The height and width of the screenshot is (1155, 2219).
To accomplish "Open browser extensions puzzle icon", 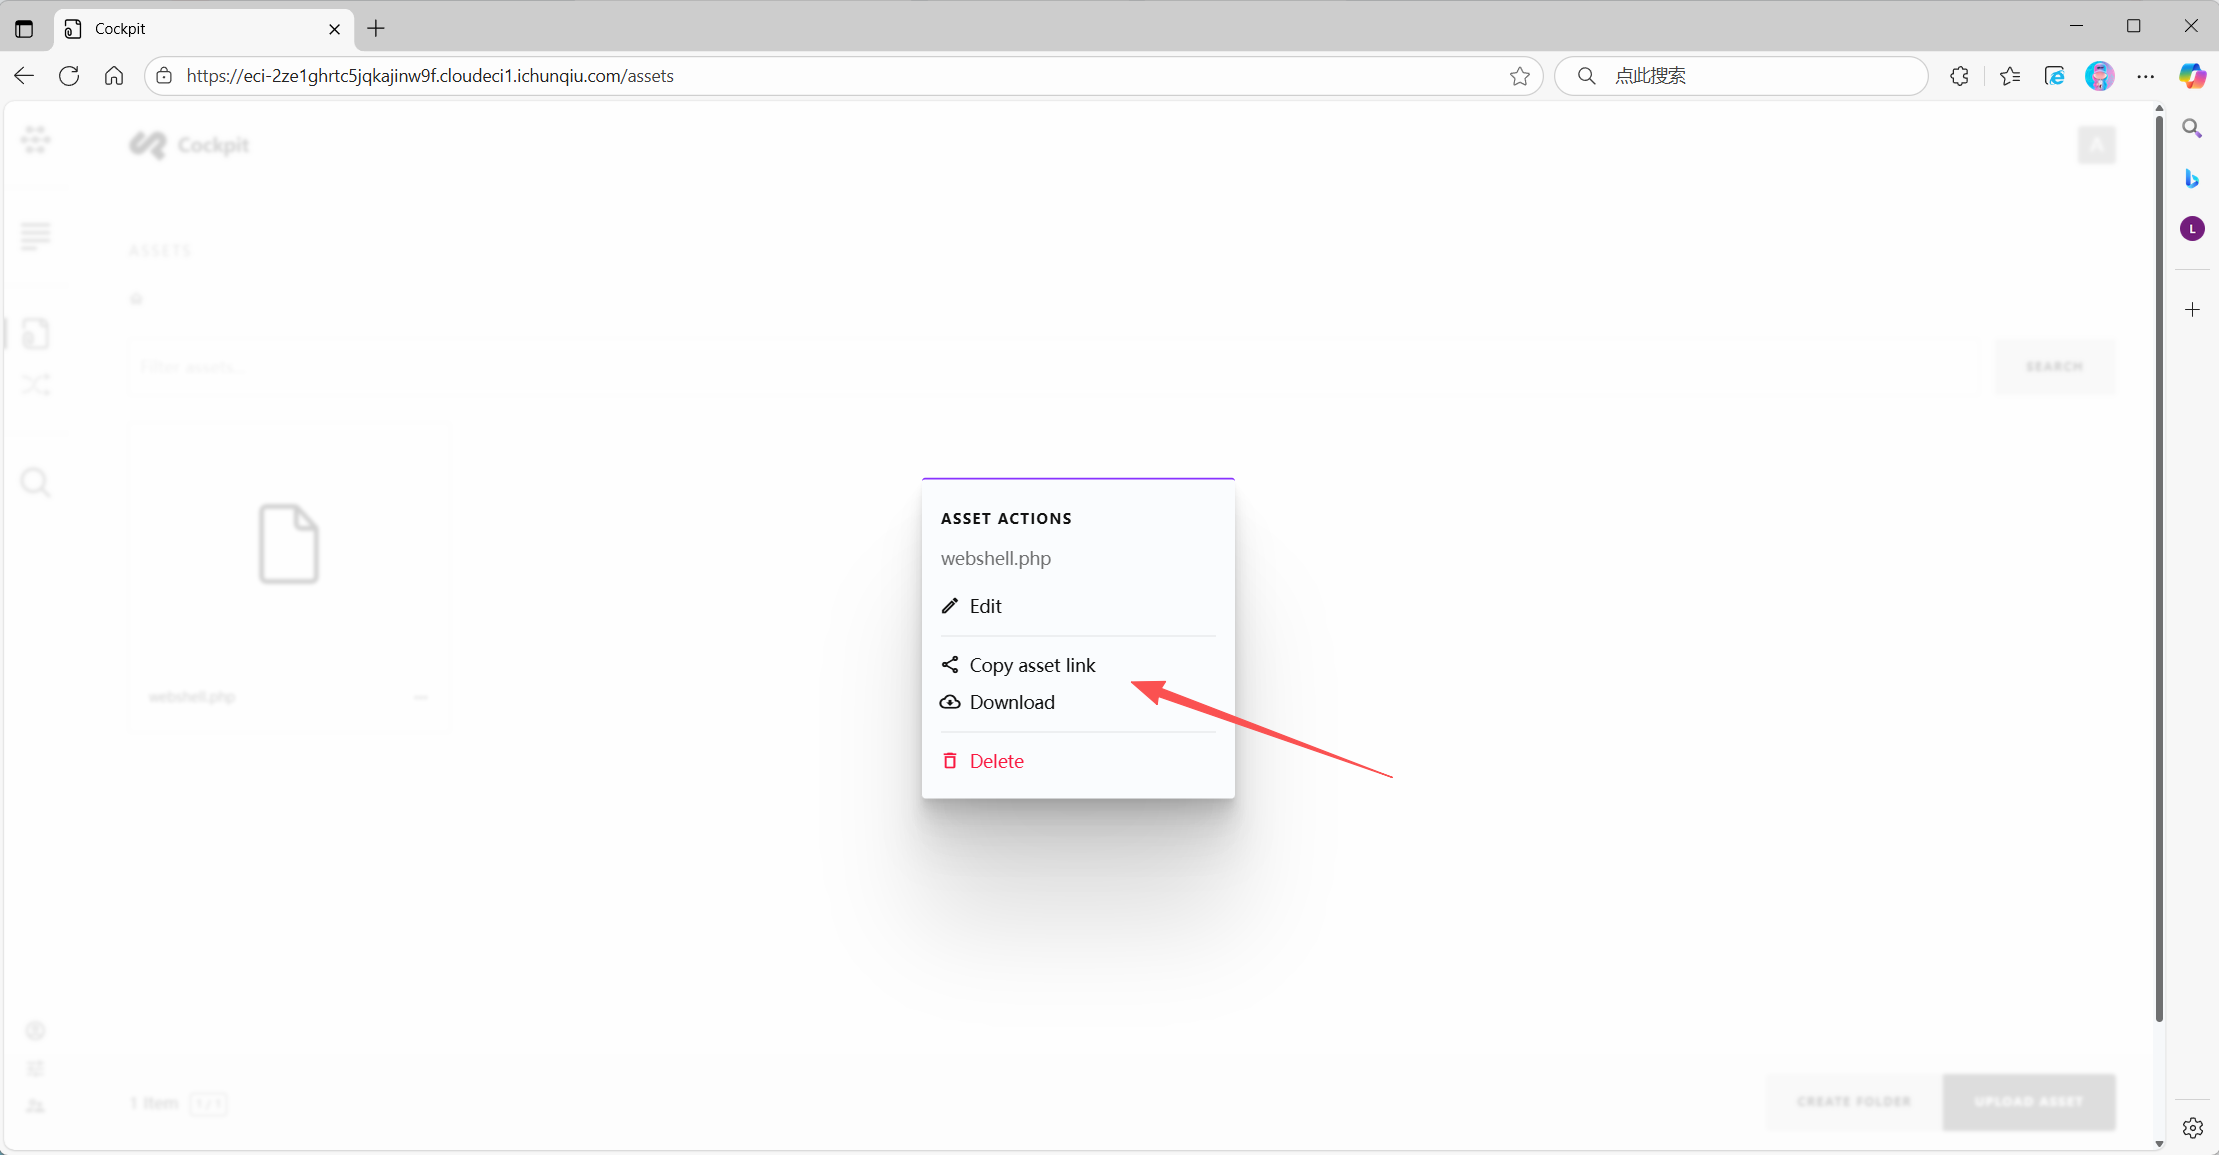I will tap(1959, 76).
